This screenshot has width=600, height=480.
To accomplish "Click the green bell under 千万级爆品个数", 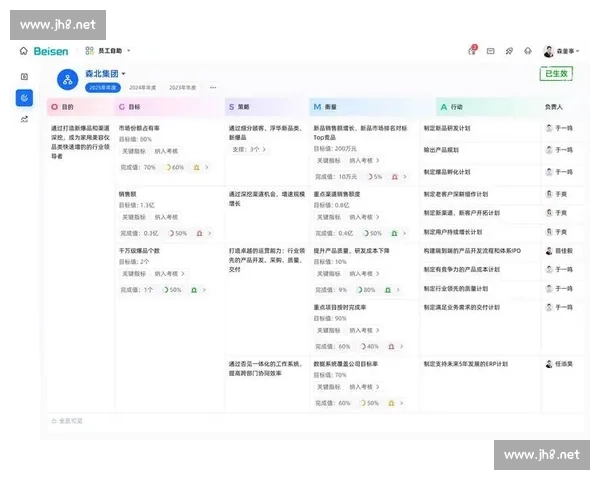I will [x=194, y=290].
